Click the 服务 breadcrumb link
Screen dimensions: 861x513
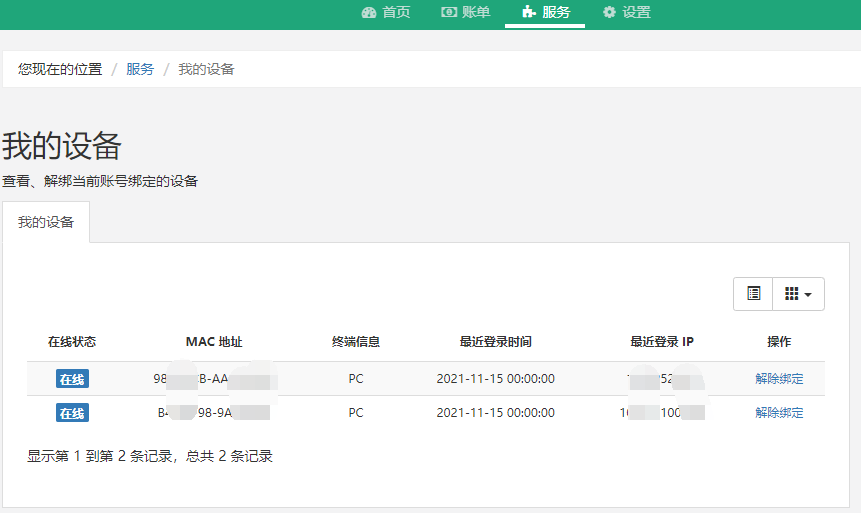click(x=140, y=69)
